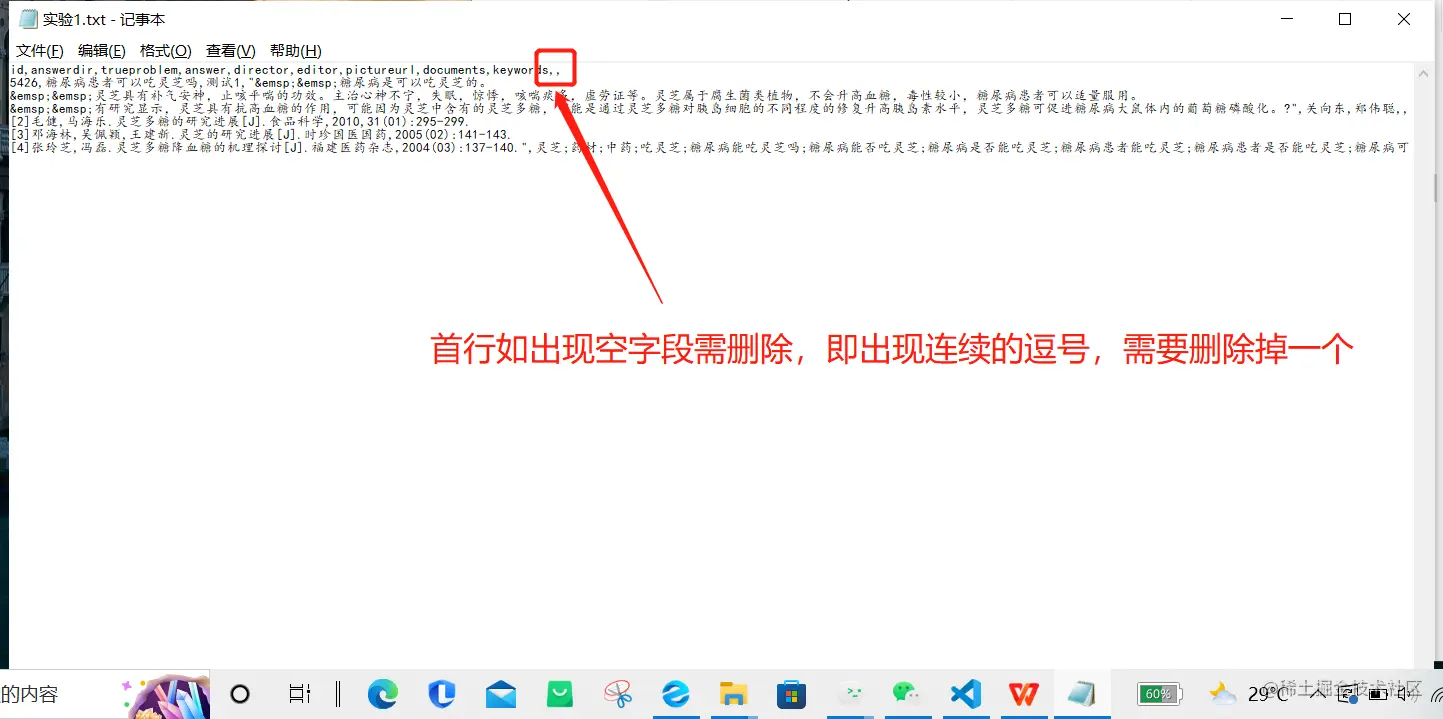1443x719 pixels.
Task: Click the 60% battery level indicator
Action: (1160, 694)
